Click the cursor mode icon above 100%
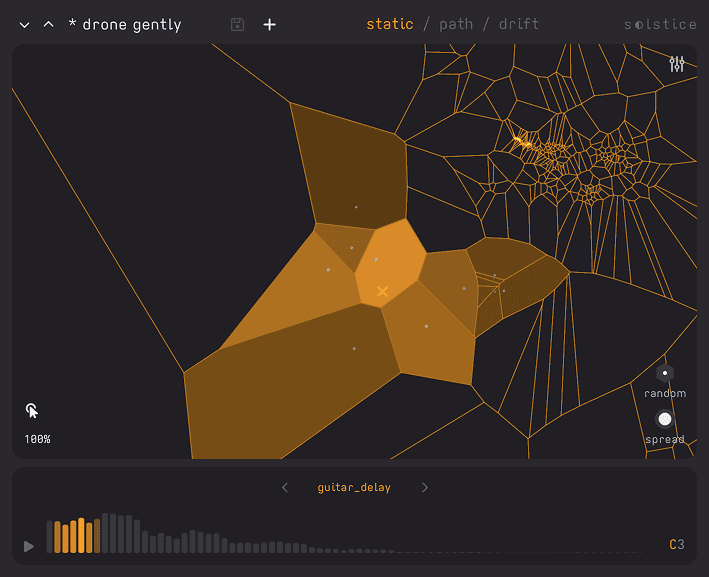 point(32,410)
